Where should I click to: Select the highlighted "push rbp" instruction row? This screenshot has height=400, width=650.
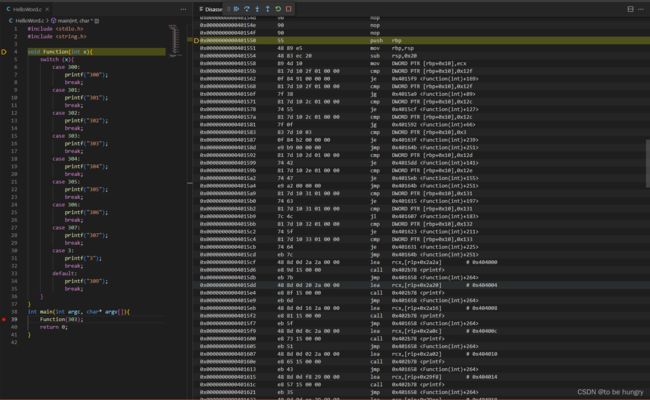click(x=421, y=41)
